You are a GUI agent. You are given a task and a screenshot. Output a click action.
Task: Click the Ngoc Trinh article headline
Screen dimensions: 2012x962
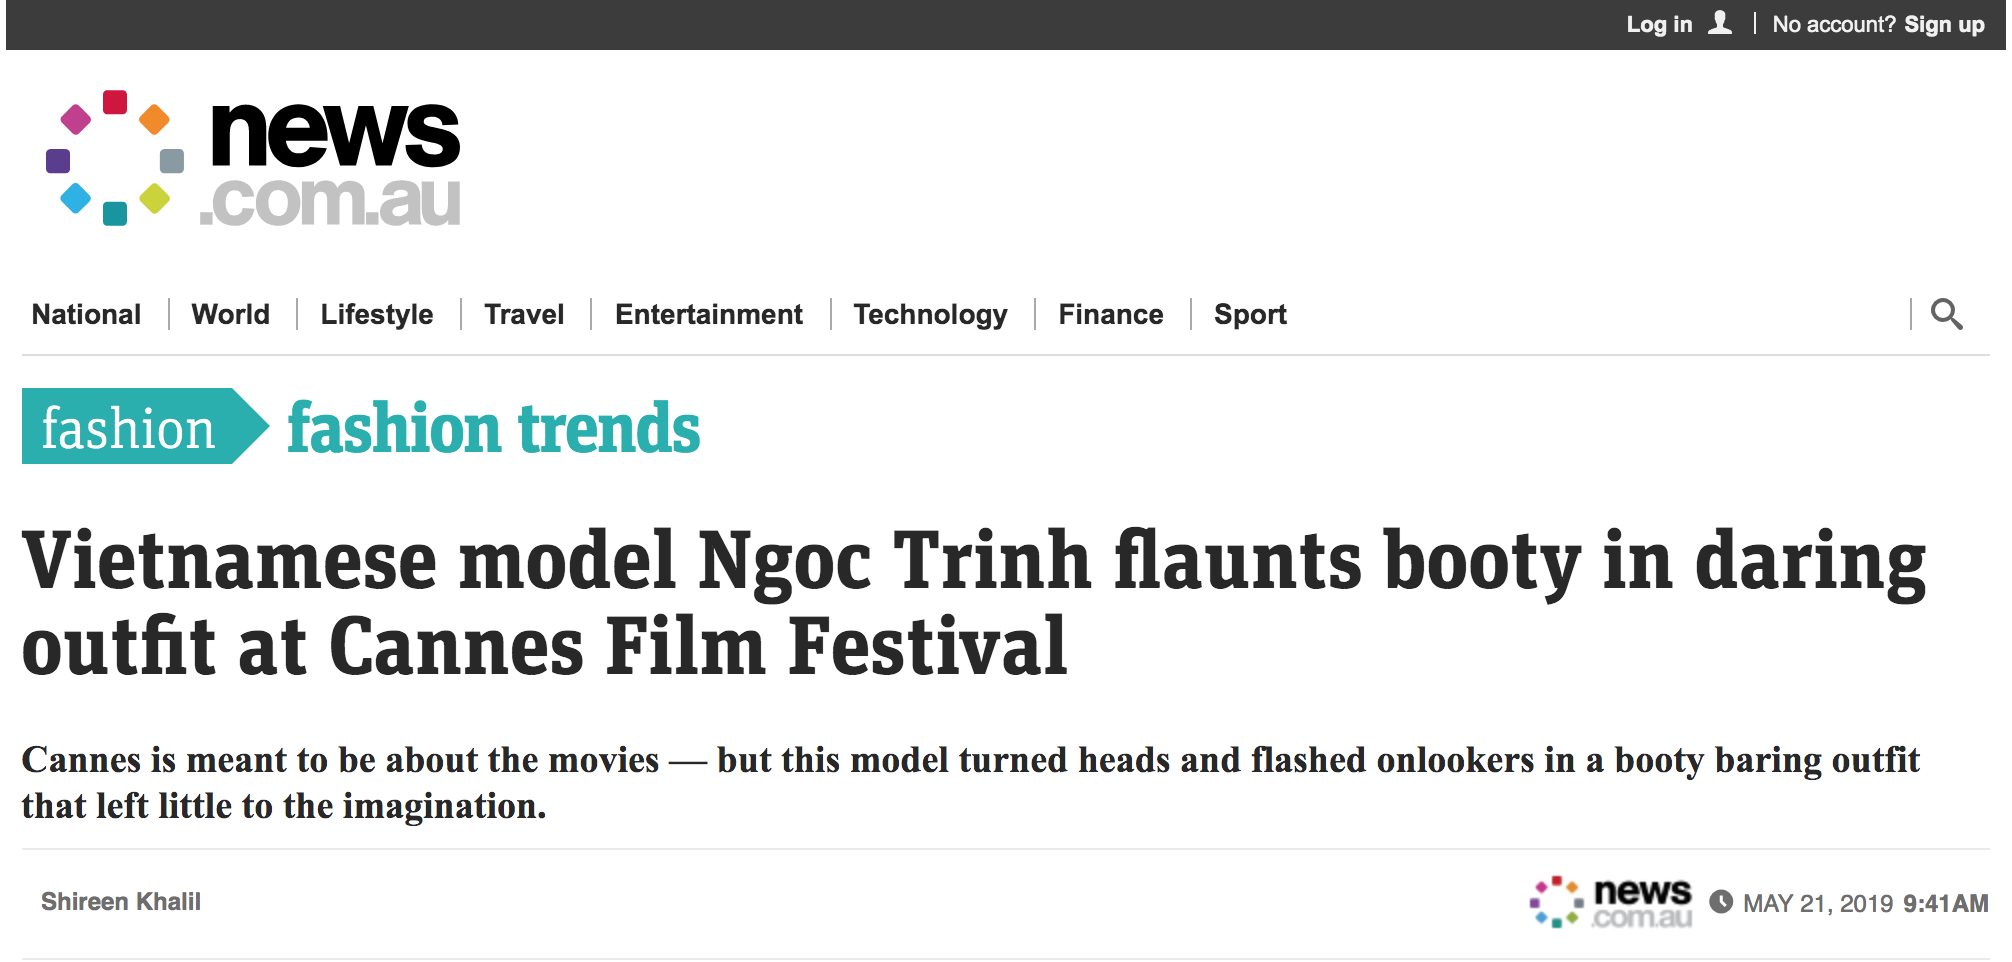point(972,603)
